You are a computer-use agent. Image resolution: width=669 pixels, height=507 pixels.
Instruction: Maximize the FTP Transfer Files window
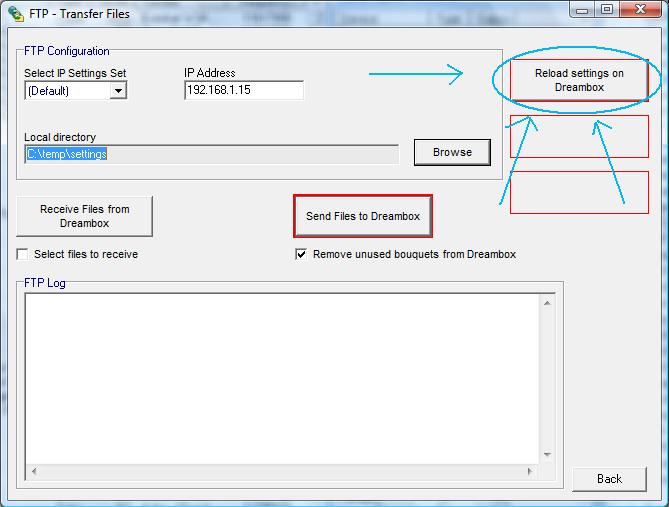point(607,9)
